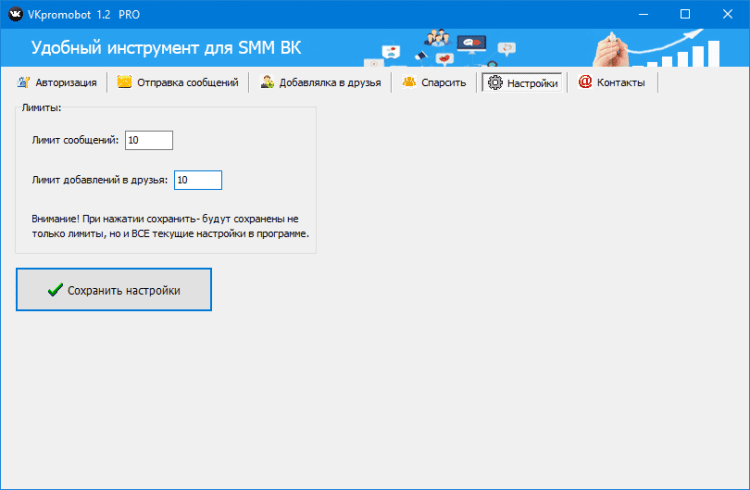
Task: Open the Добавлялка в друзья tab
Action: point(320,82)
